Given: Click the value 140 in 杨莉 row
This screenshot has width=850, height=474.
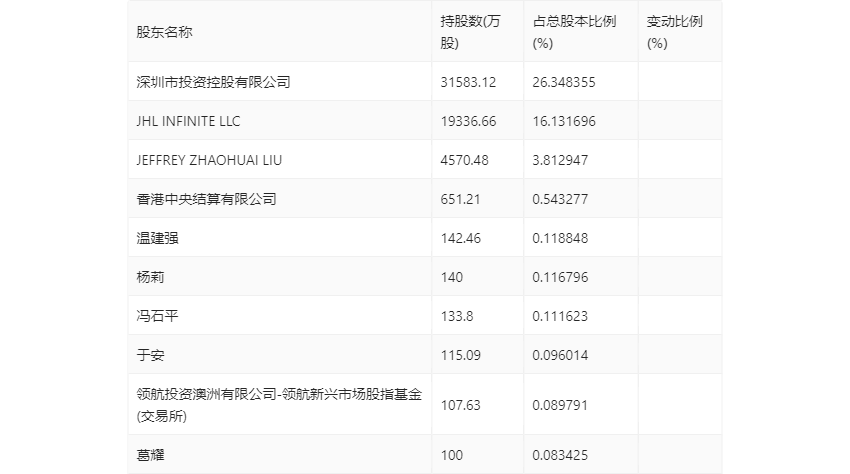Looking at the screenshot, I should (452, 277).
